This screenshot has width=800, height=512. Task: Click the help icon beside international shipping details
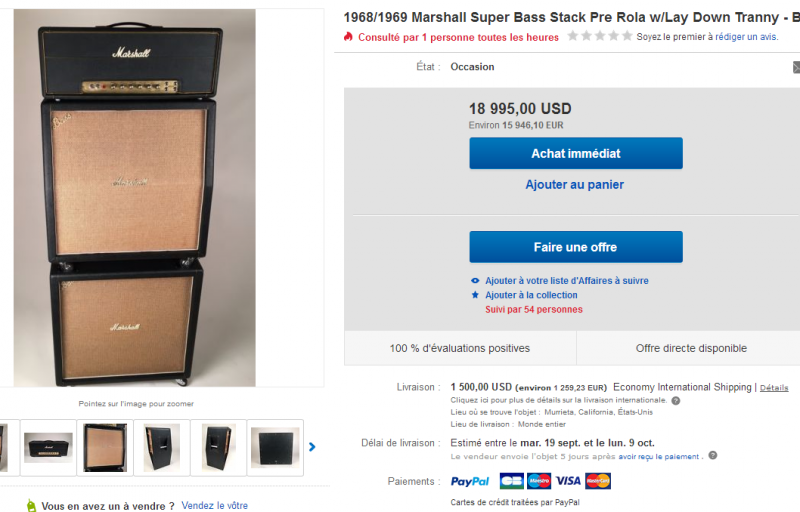(676, 400)
